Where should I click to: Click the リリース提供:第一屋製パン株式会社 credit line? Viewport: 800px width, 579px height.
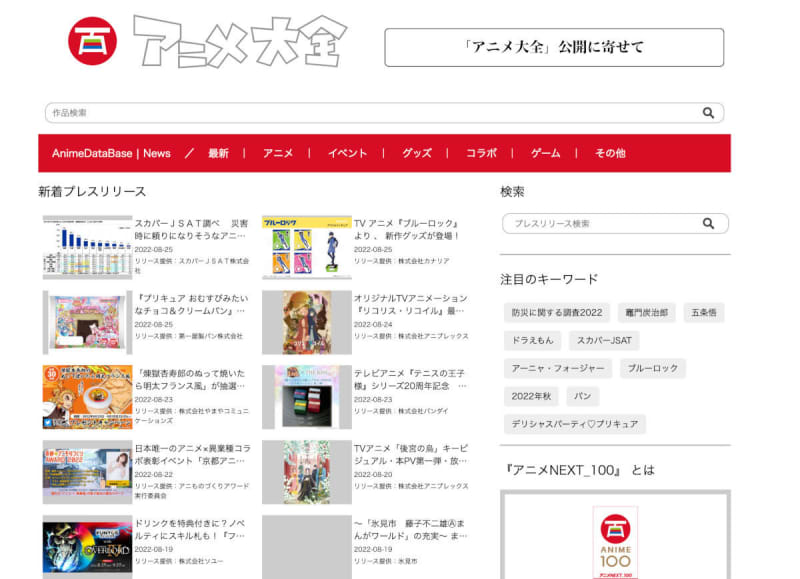(x=188, y=336)
